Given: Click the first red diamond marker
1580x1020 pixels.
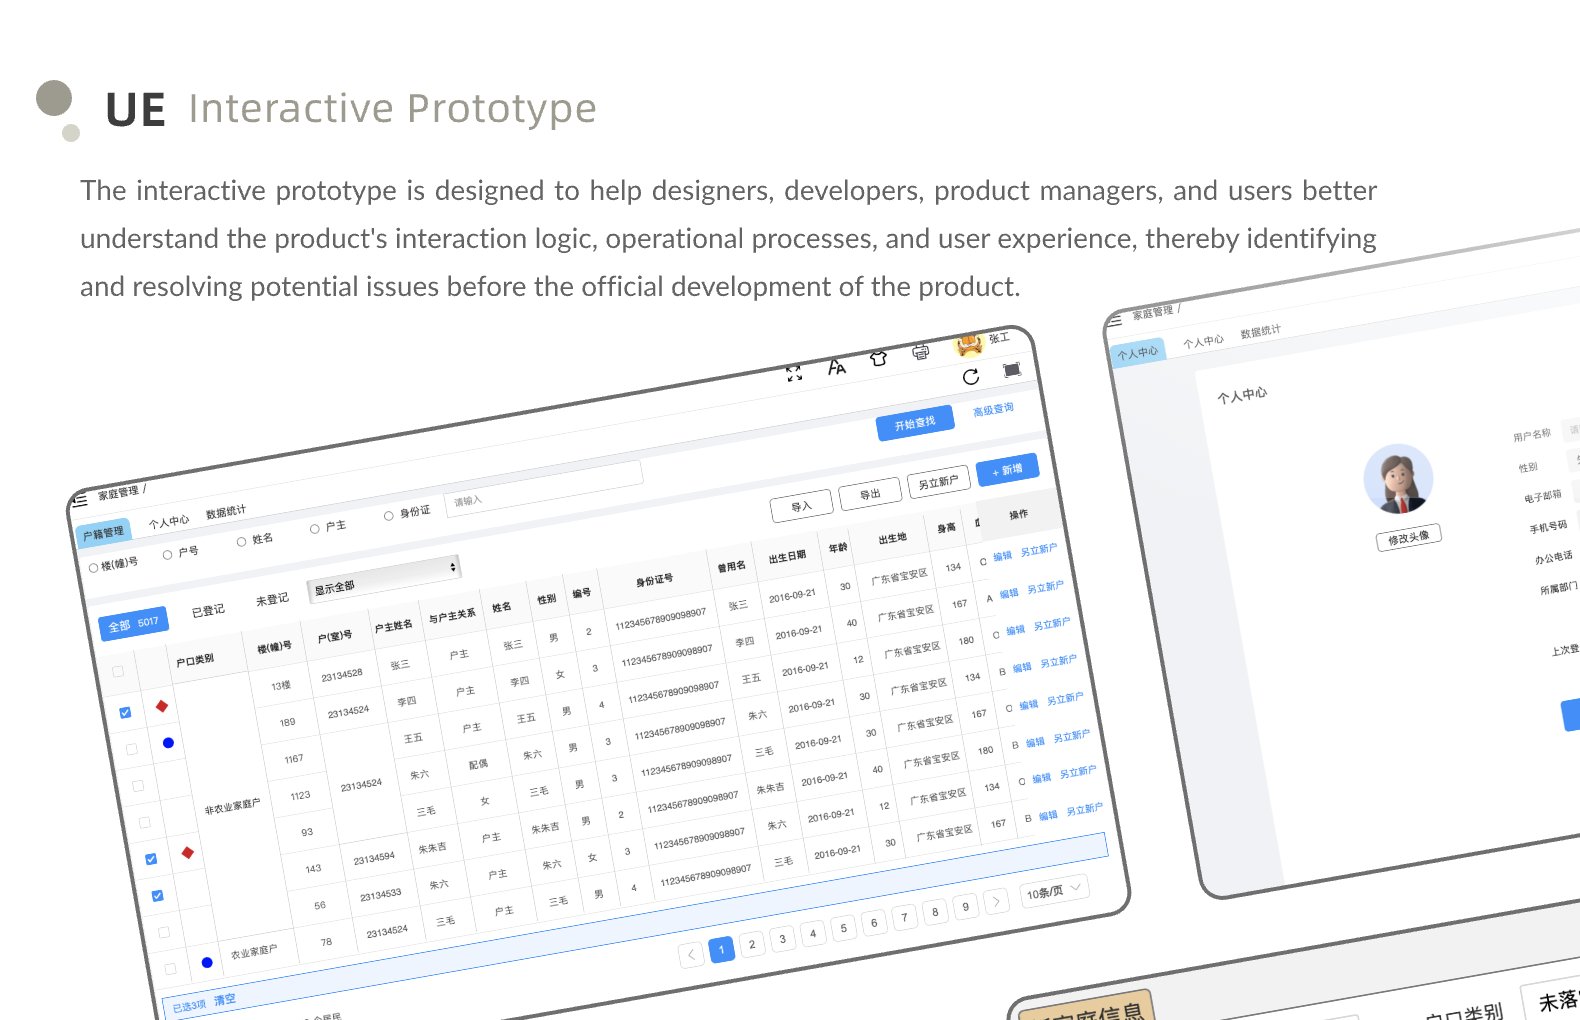Looking at the screenshot, I should (162, 706).
